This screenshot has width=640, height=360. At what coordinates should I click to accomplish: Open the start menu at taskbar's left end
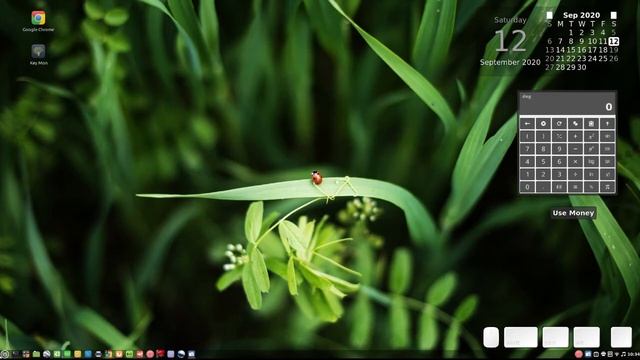(4, 354)
